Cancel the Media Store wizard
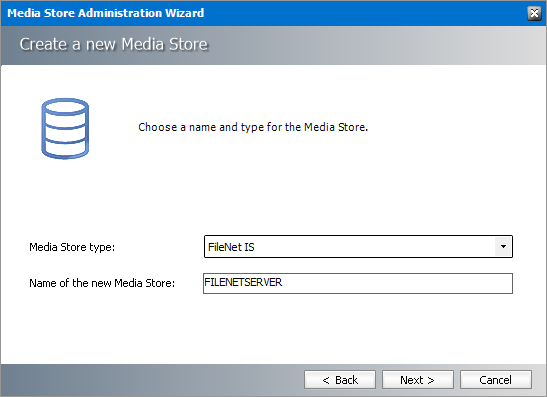547x397 pixels. (x=496, y=380)
